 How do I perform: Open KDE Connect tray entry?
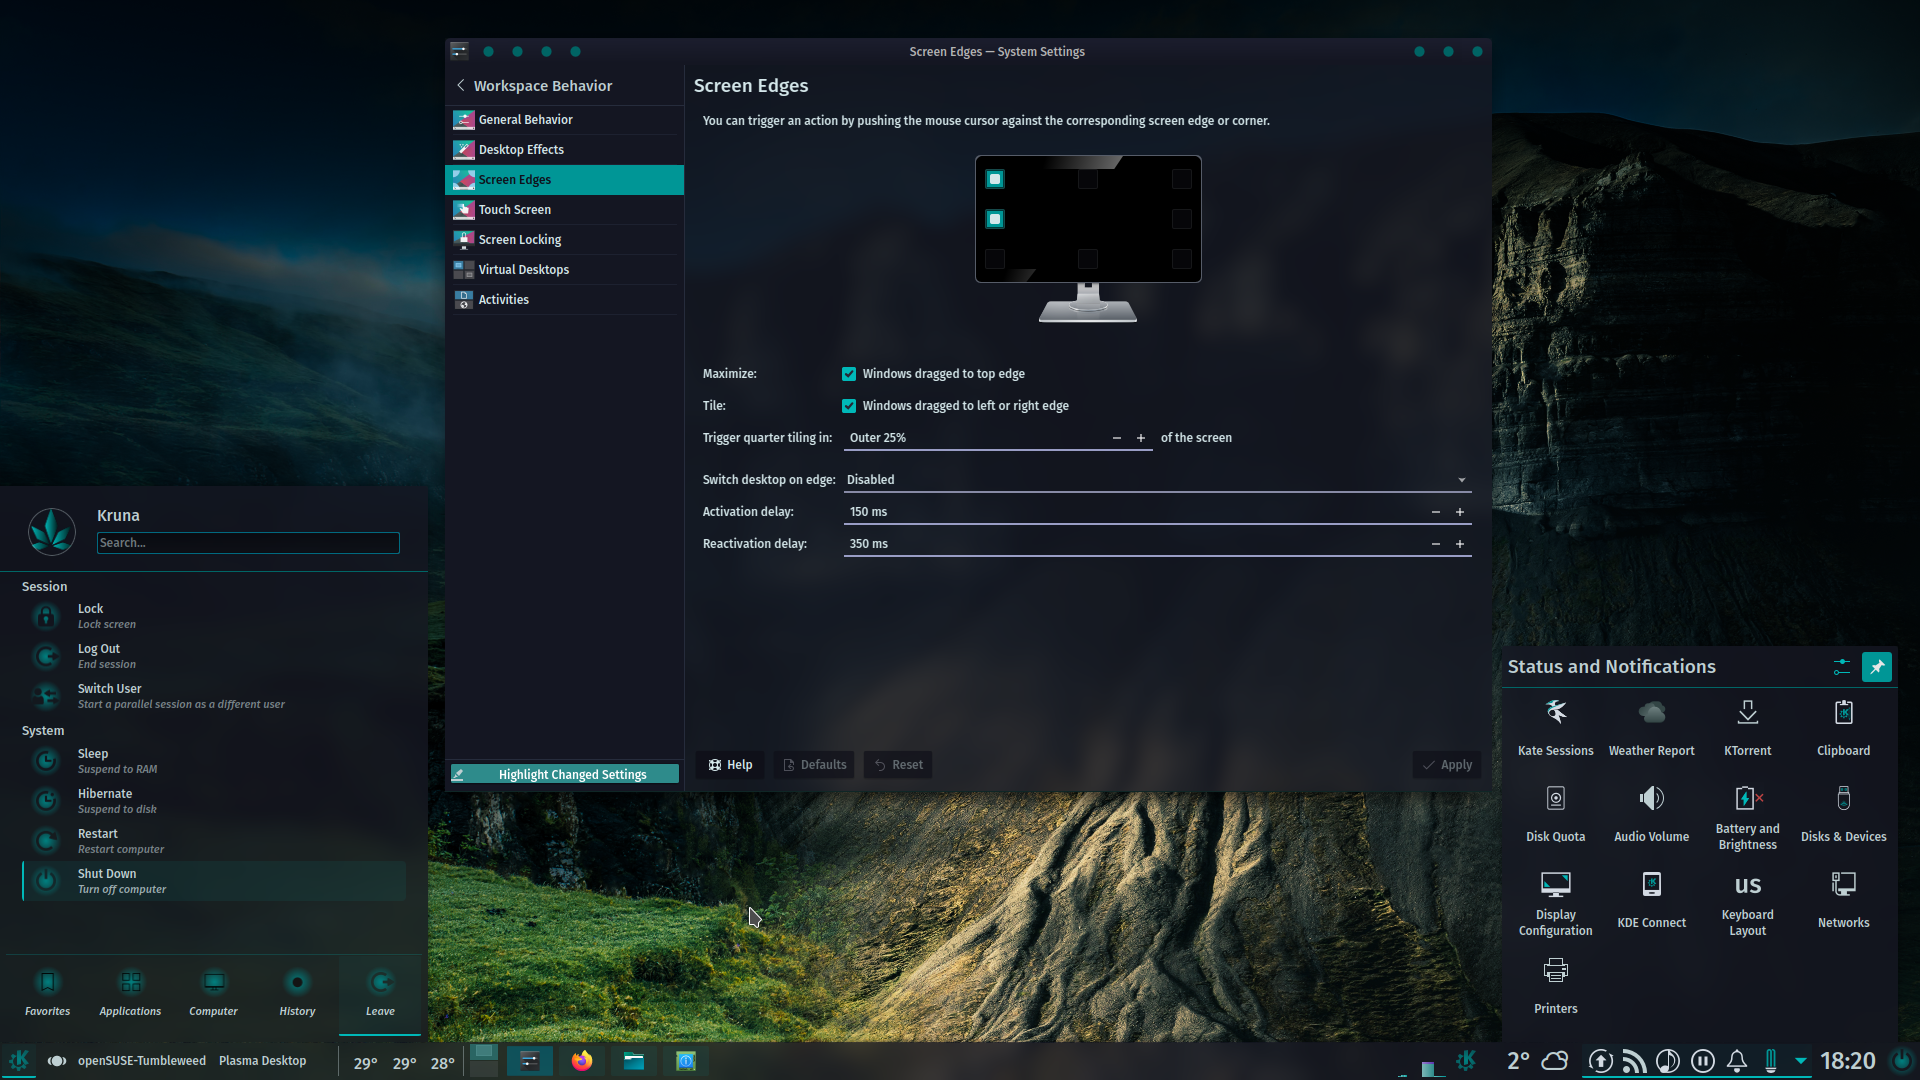coord(1651,900)
